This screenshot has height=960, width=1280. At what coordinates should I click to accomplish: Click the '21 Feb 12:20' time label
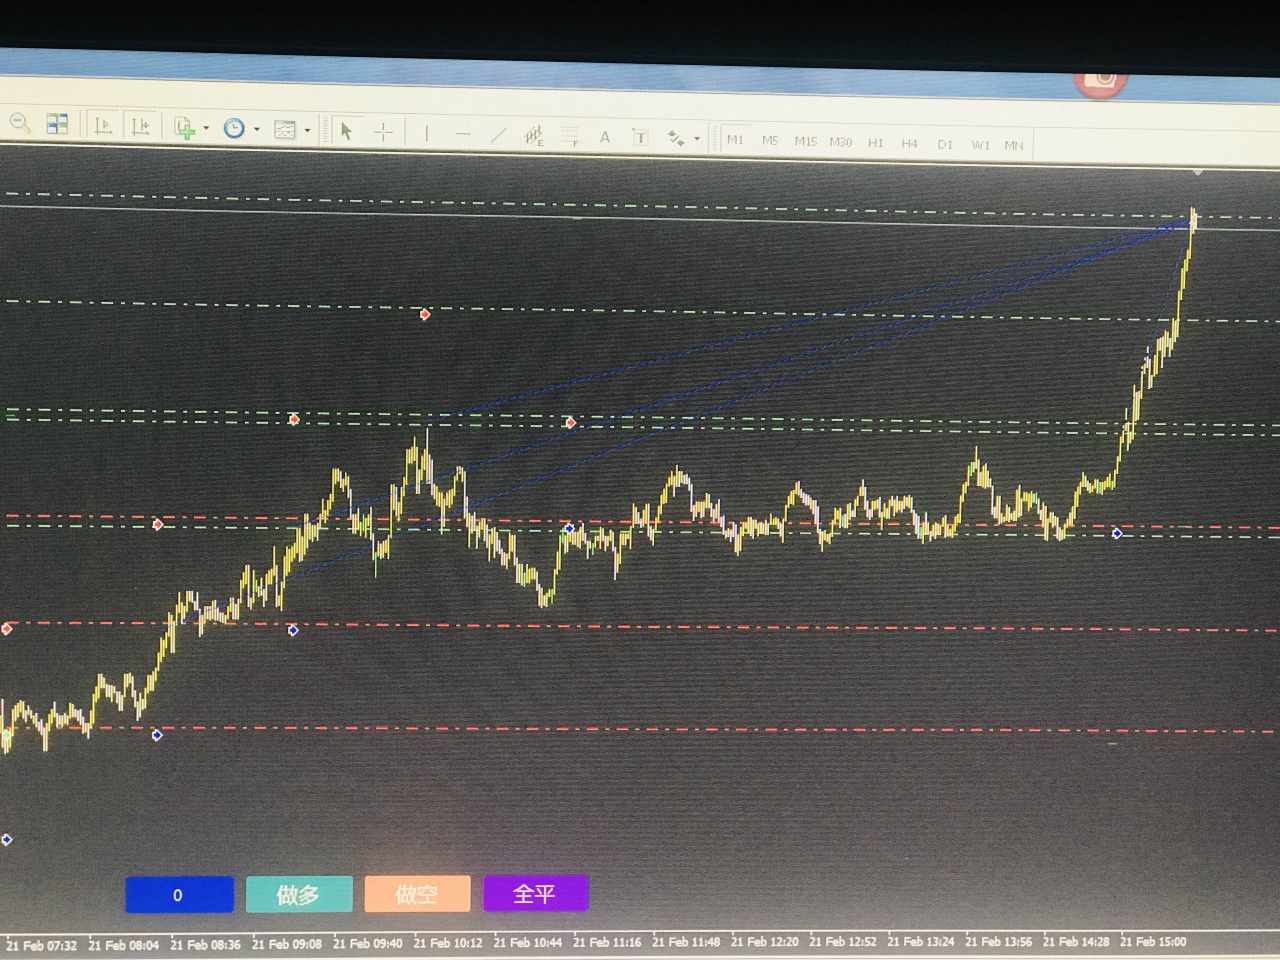point(765,942)
